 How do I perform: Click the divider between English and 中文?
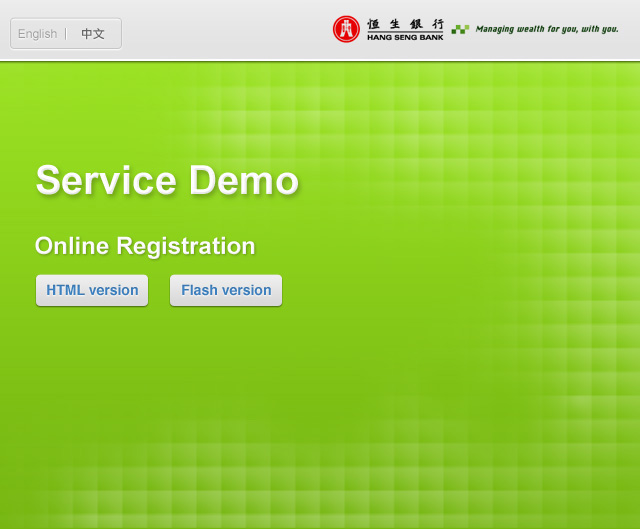click(66, 34)
